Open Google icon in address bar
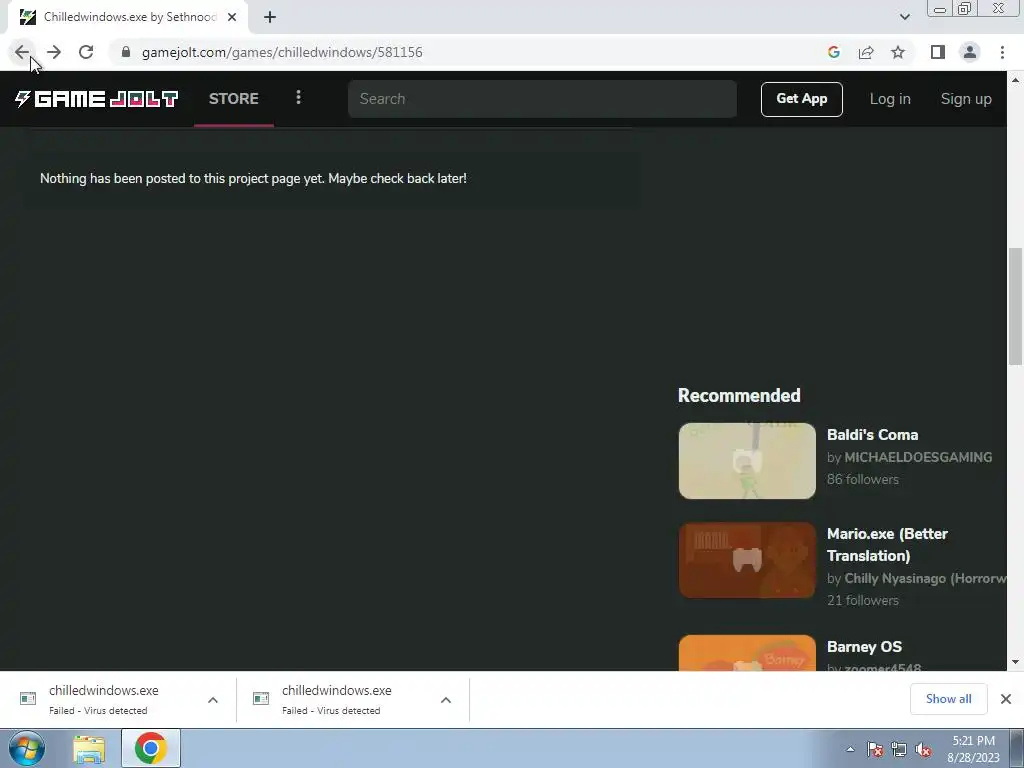 (x=833, y=52)
